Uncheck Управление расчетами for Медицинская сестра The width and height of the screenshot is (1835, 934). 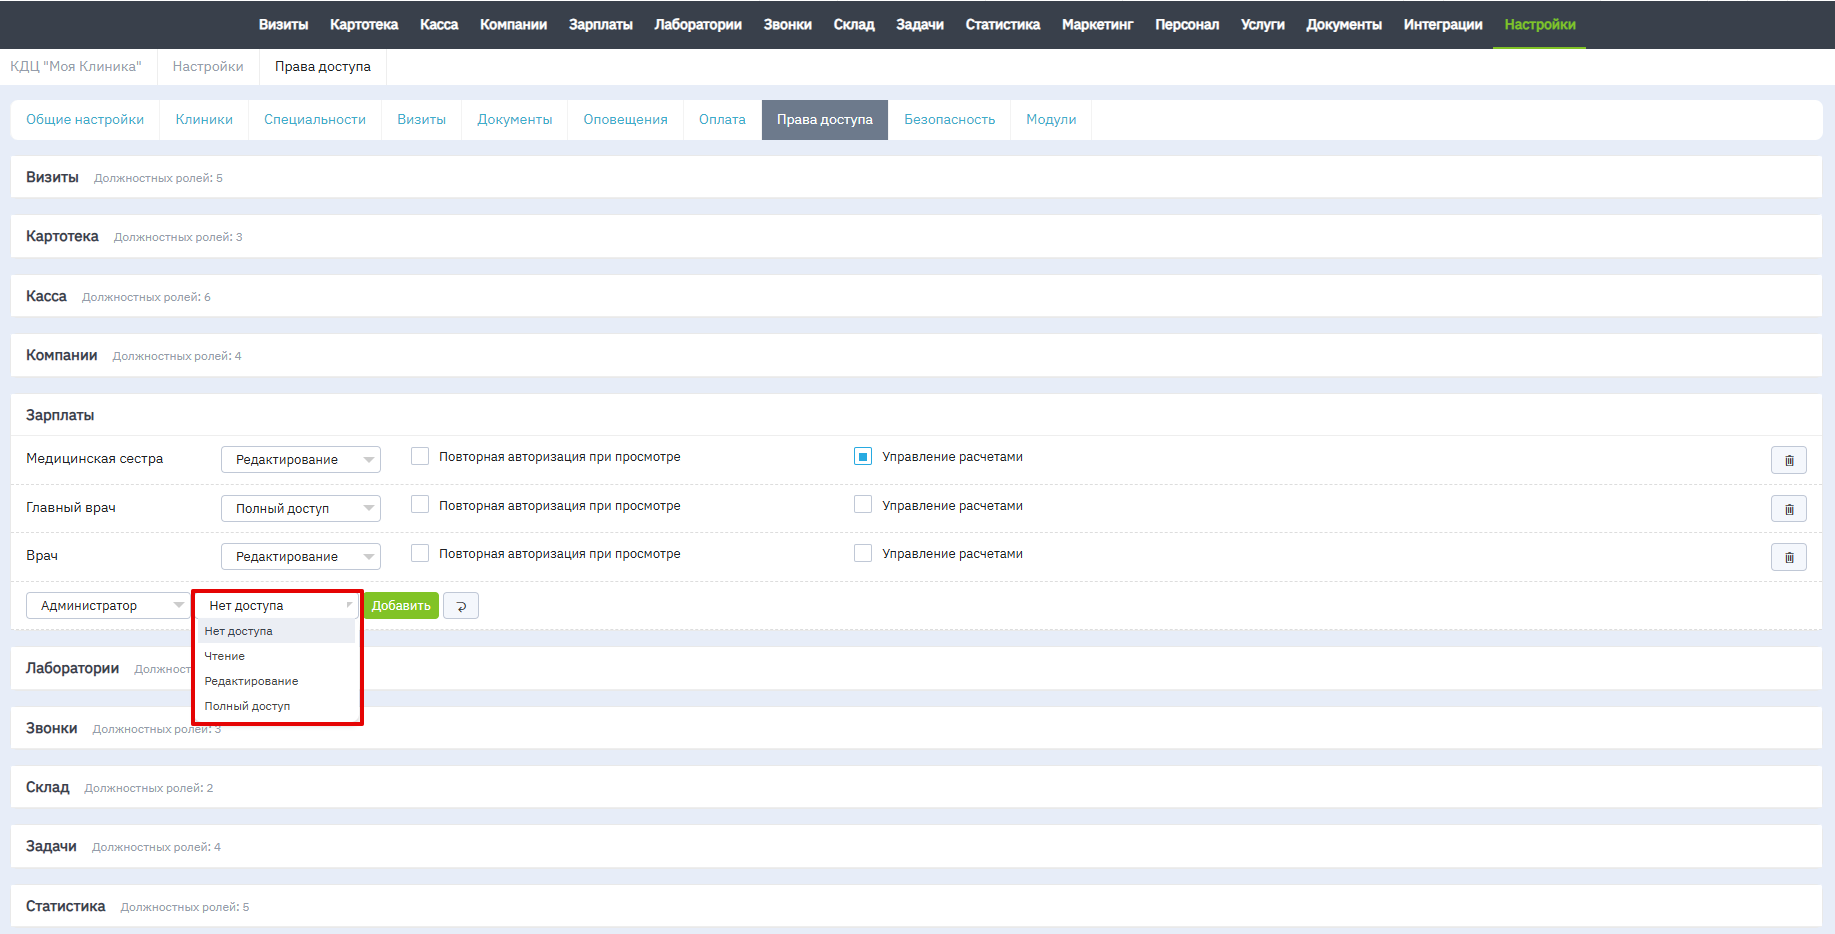[863, 457]
